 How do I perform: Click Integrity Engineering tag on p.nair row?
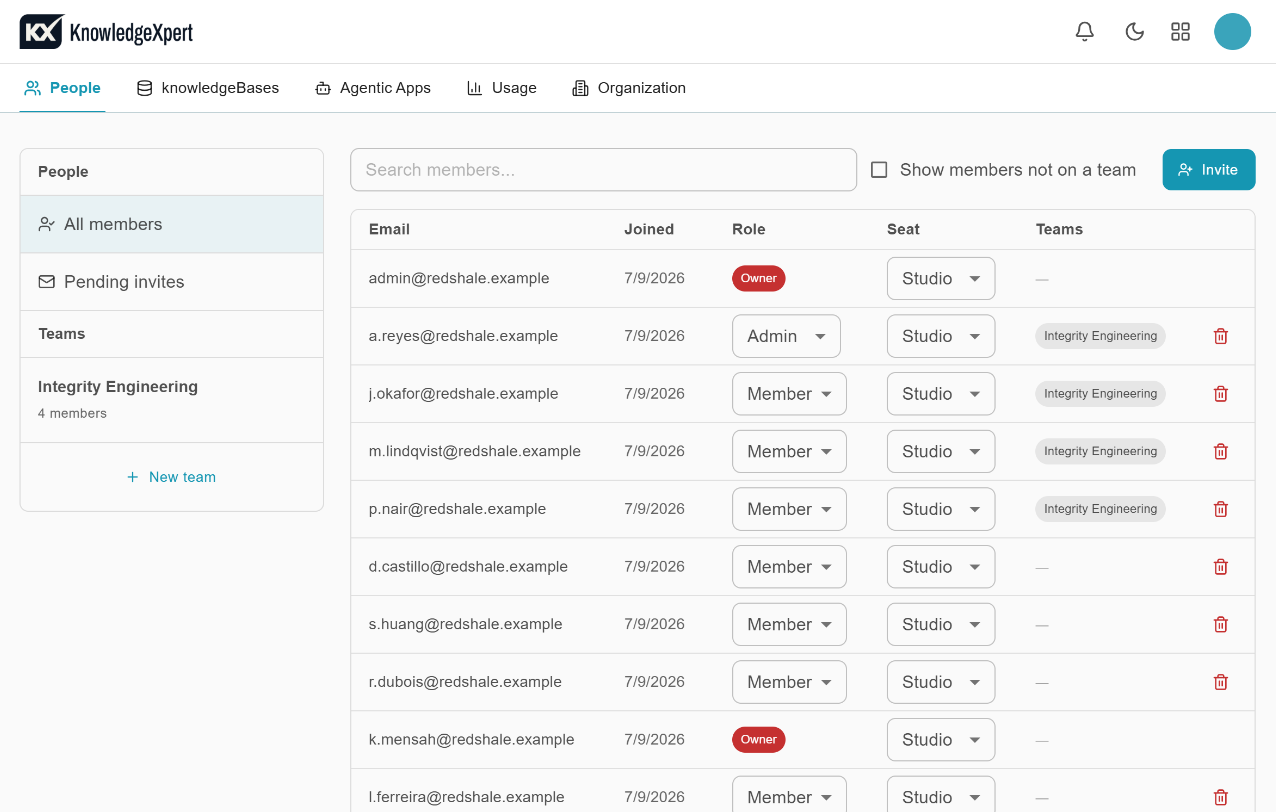1100,509
